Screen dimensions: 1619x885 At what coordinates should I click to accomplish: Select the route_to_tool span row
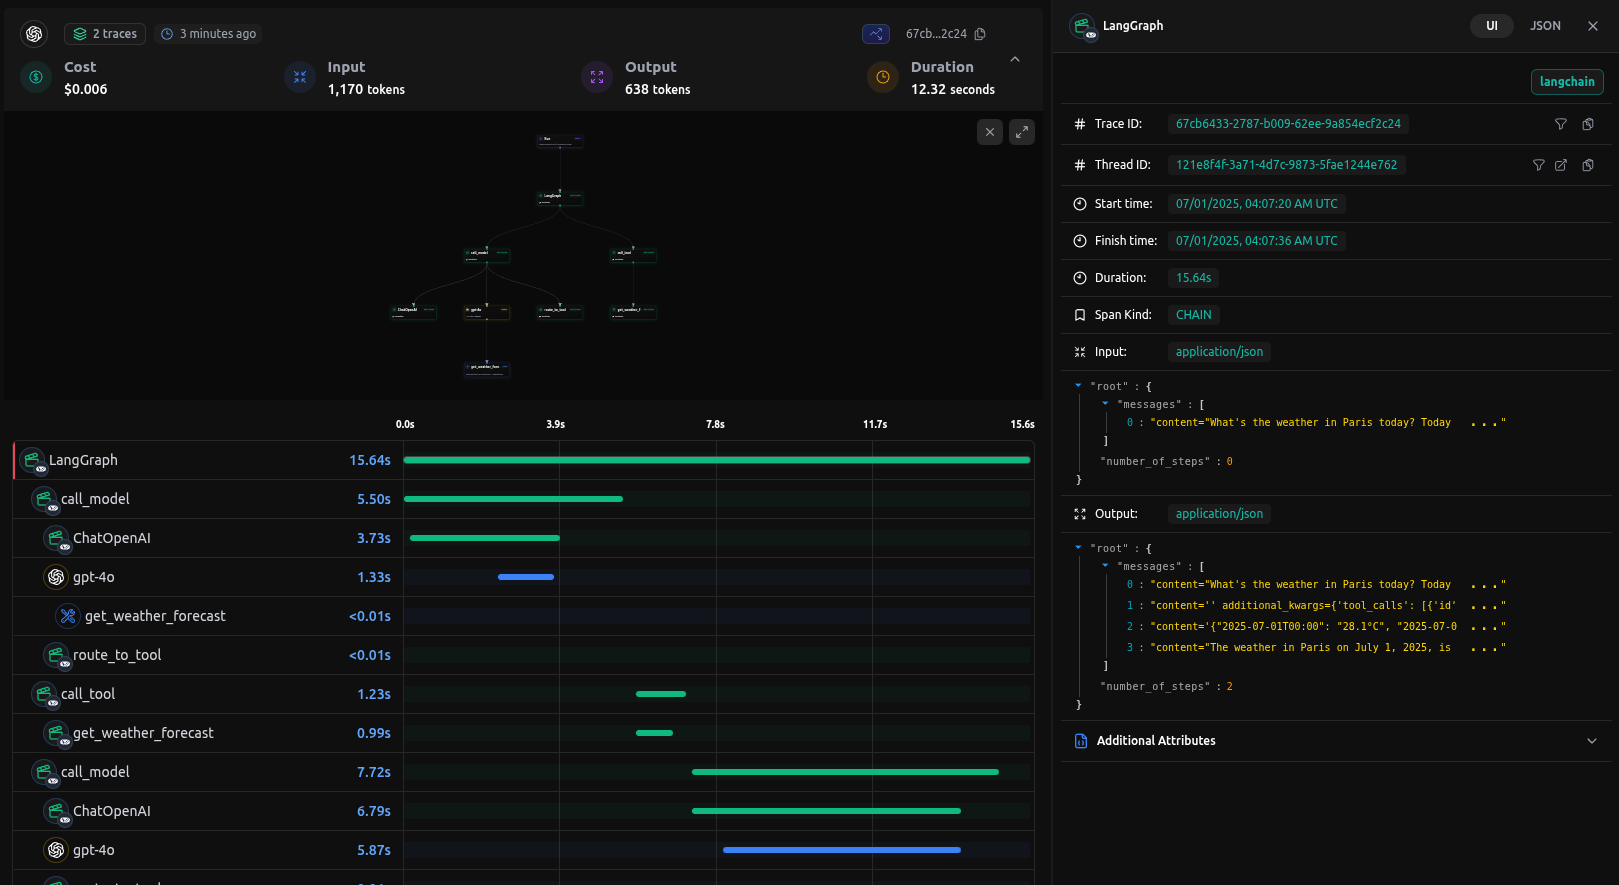tap(117, 655)
